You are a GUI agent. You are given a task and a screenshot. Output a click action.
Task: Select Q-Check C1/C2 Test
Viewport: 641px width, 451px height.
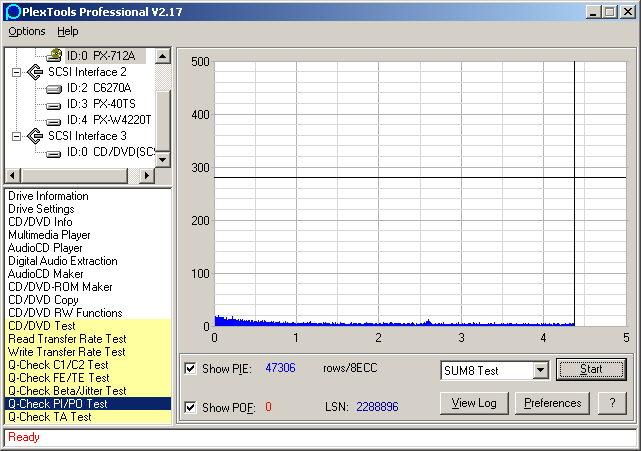(x=88, y=365)
